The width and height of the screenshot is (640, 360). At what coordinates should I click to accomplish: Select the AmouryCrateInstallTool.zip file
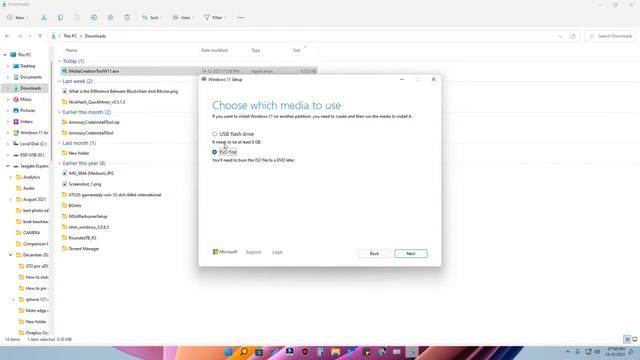tap(94, 122)
